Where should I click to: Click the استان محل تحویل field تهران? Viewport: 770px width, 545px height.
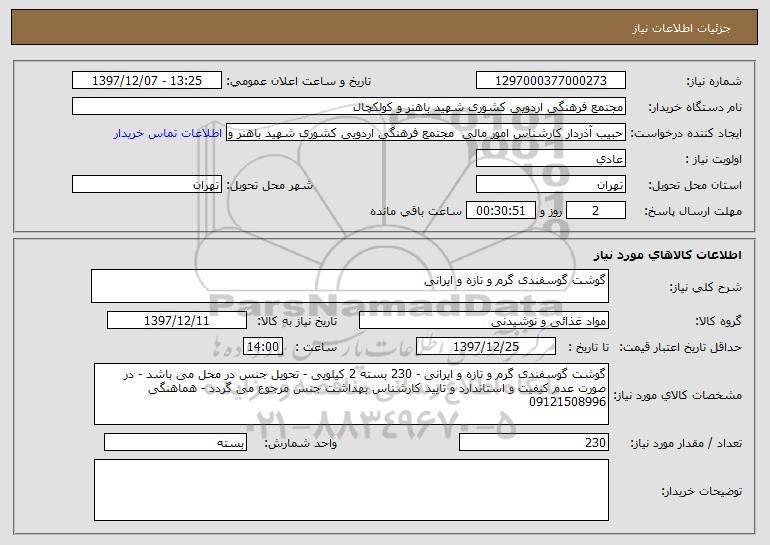click(550, 185)
